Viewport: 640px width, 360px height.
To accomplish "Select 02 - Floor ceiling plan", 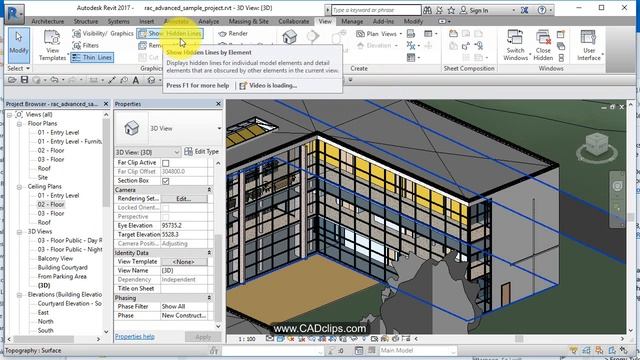I will click(51, 204).
